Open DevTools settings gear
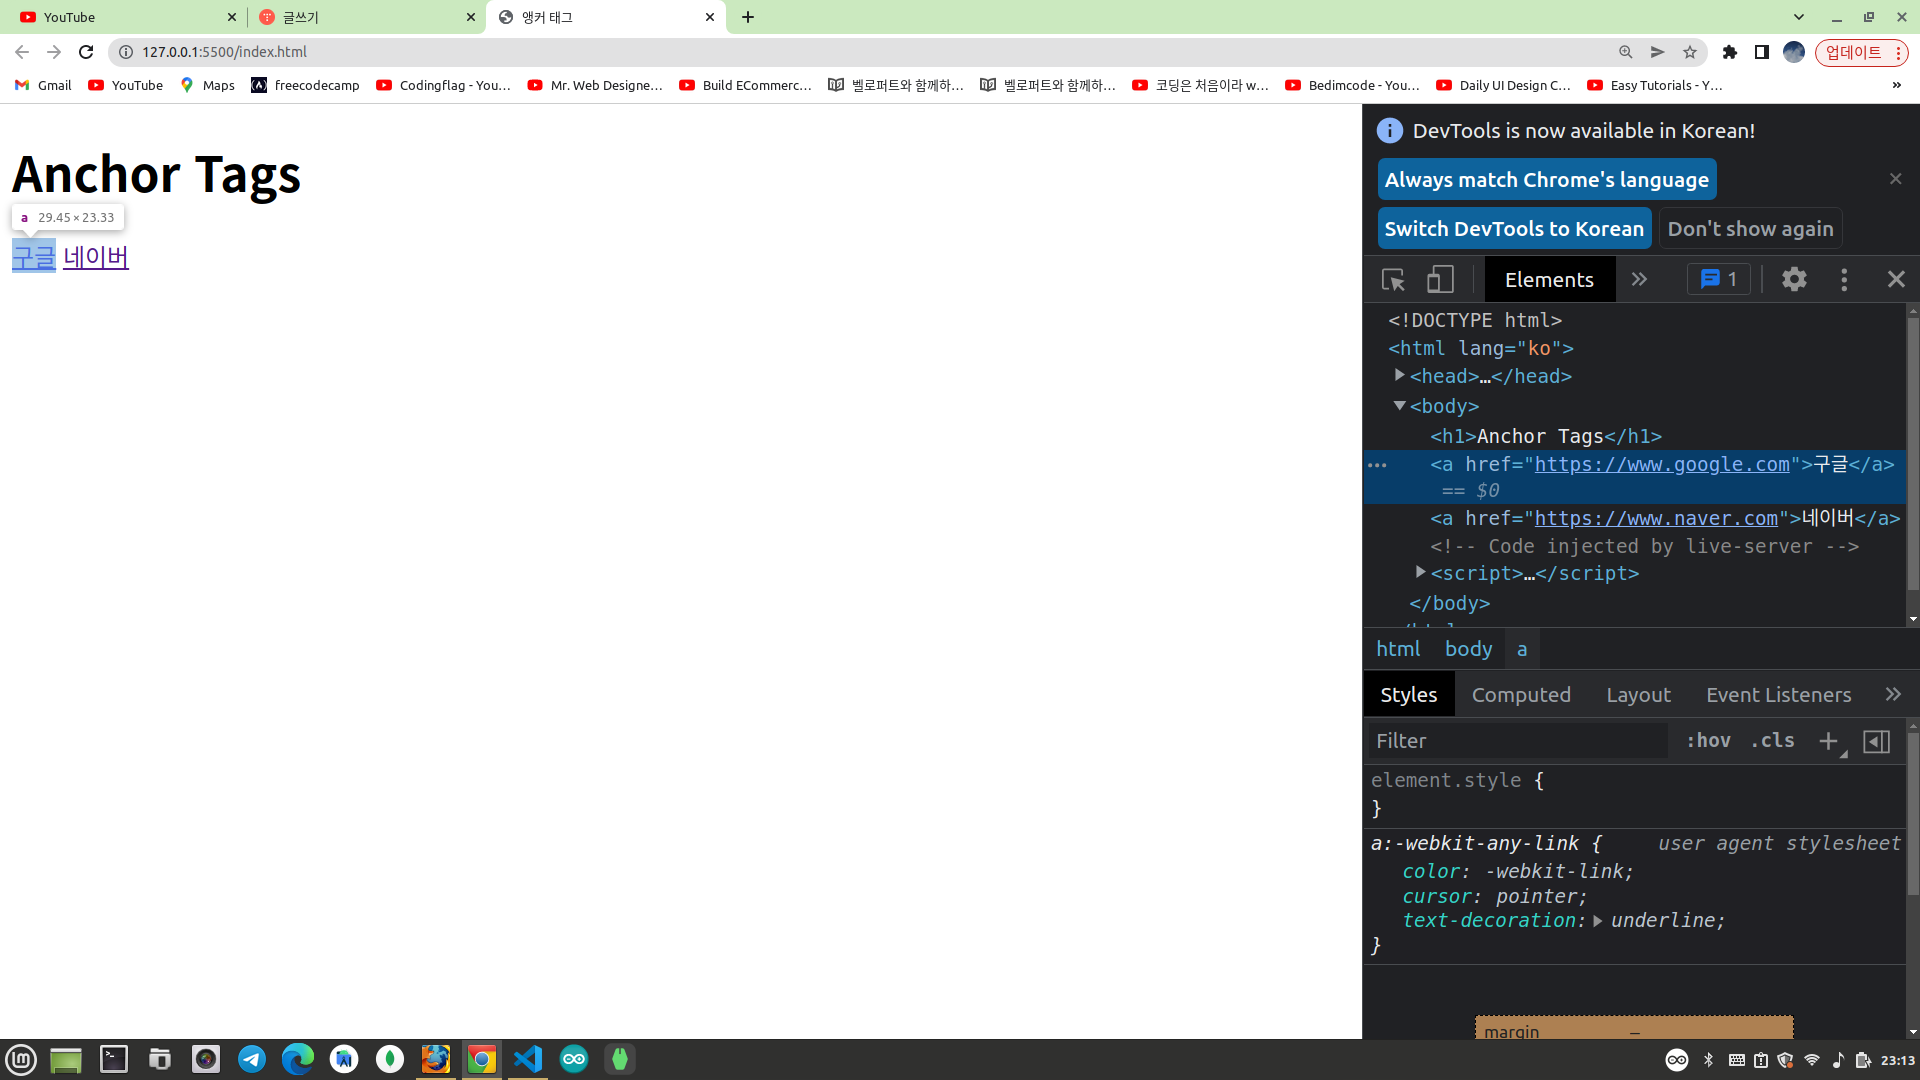Image resolution: width=1920 pixels, height=1080 pixels. (x=1794, y=280)
